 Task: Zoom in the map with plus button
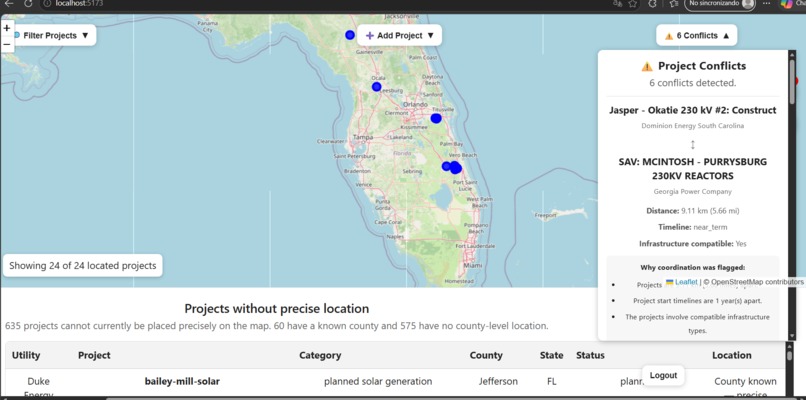(7, 28)
